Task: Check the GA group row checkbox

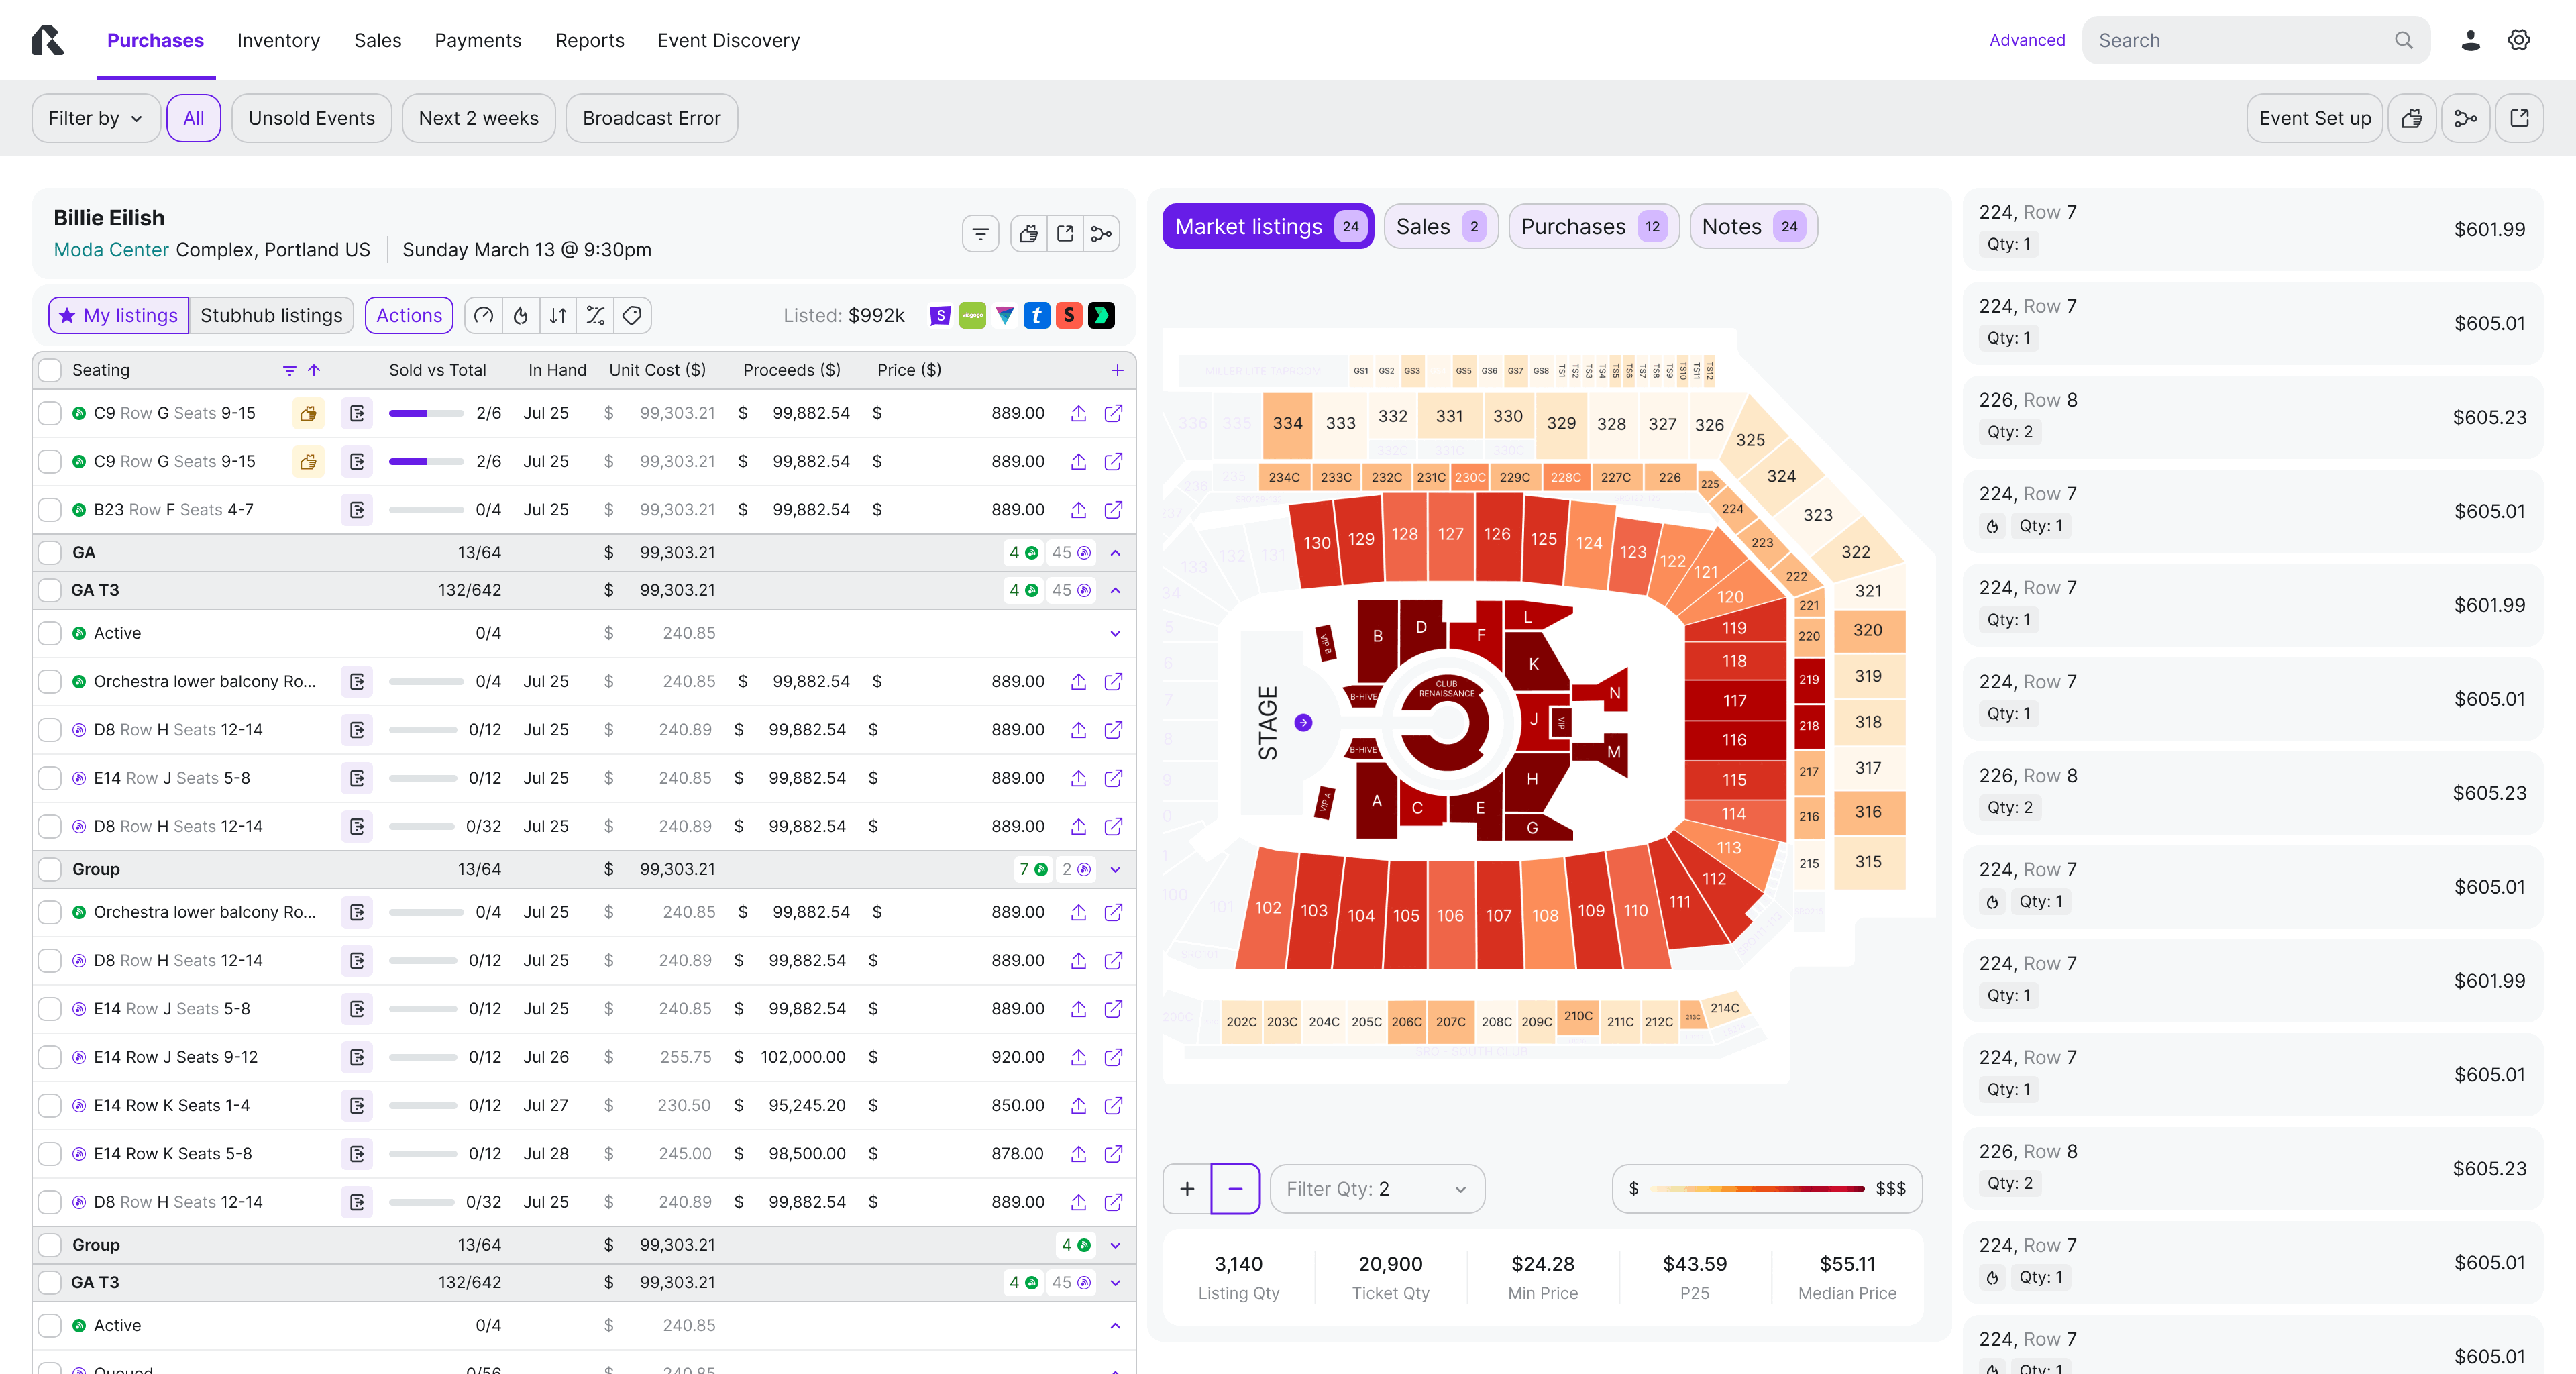Action: click(49, 553)
